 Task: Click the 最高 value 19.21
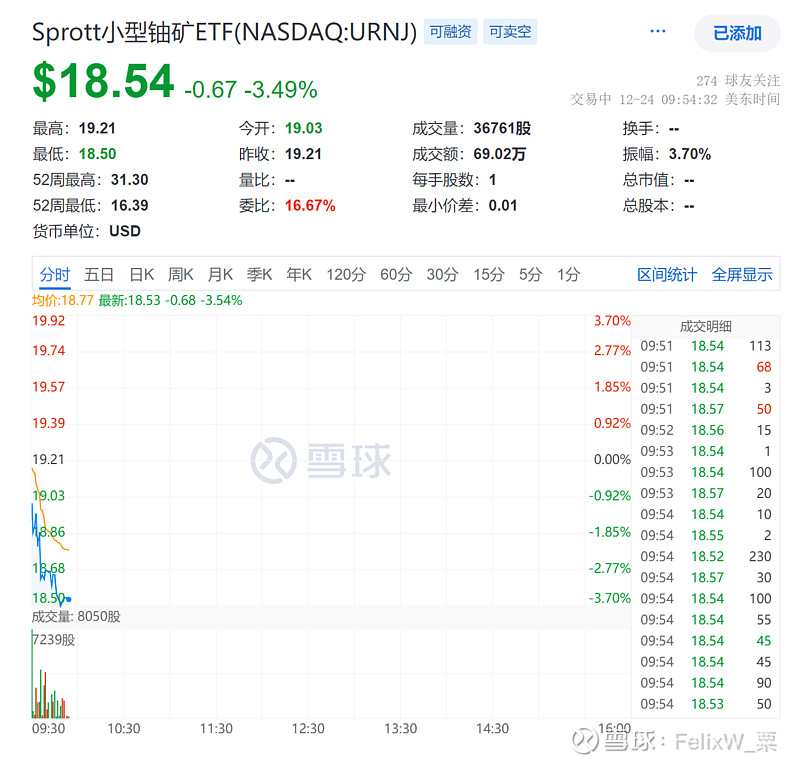click(x=97, y=128)
